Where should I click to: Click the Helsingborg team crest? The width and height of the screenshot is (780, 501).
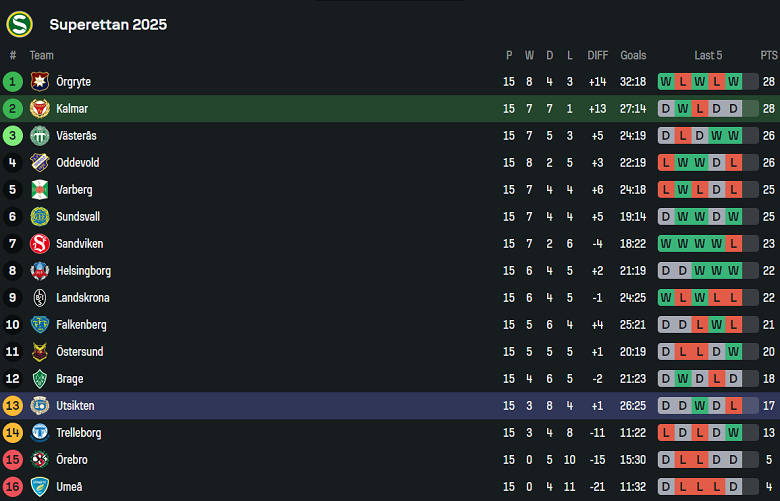pyautogui.click(x=40, y=271)
